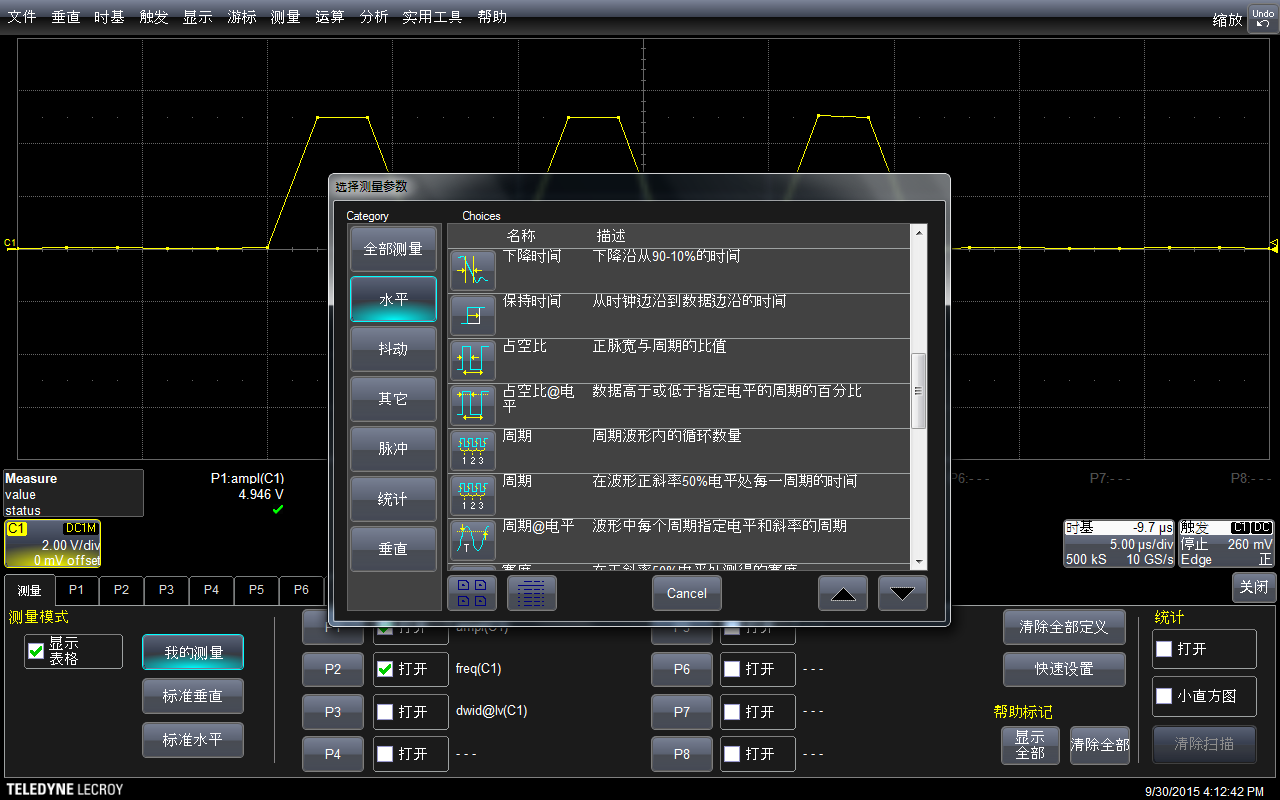Choose the 周期@电平 period at level icon
1280x800 pixels.
pos(472,540)
